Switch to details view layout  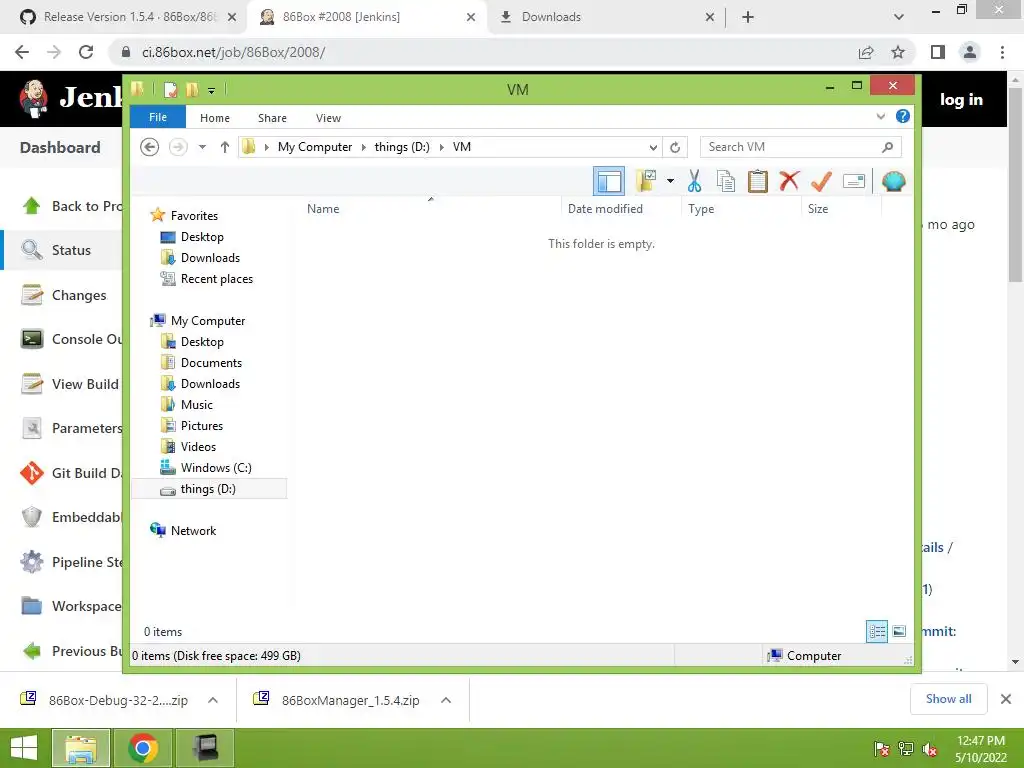[877, 632]
